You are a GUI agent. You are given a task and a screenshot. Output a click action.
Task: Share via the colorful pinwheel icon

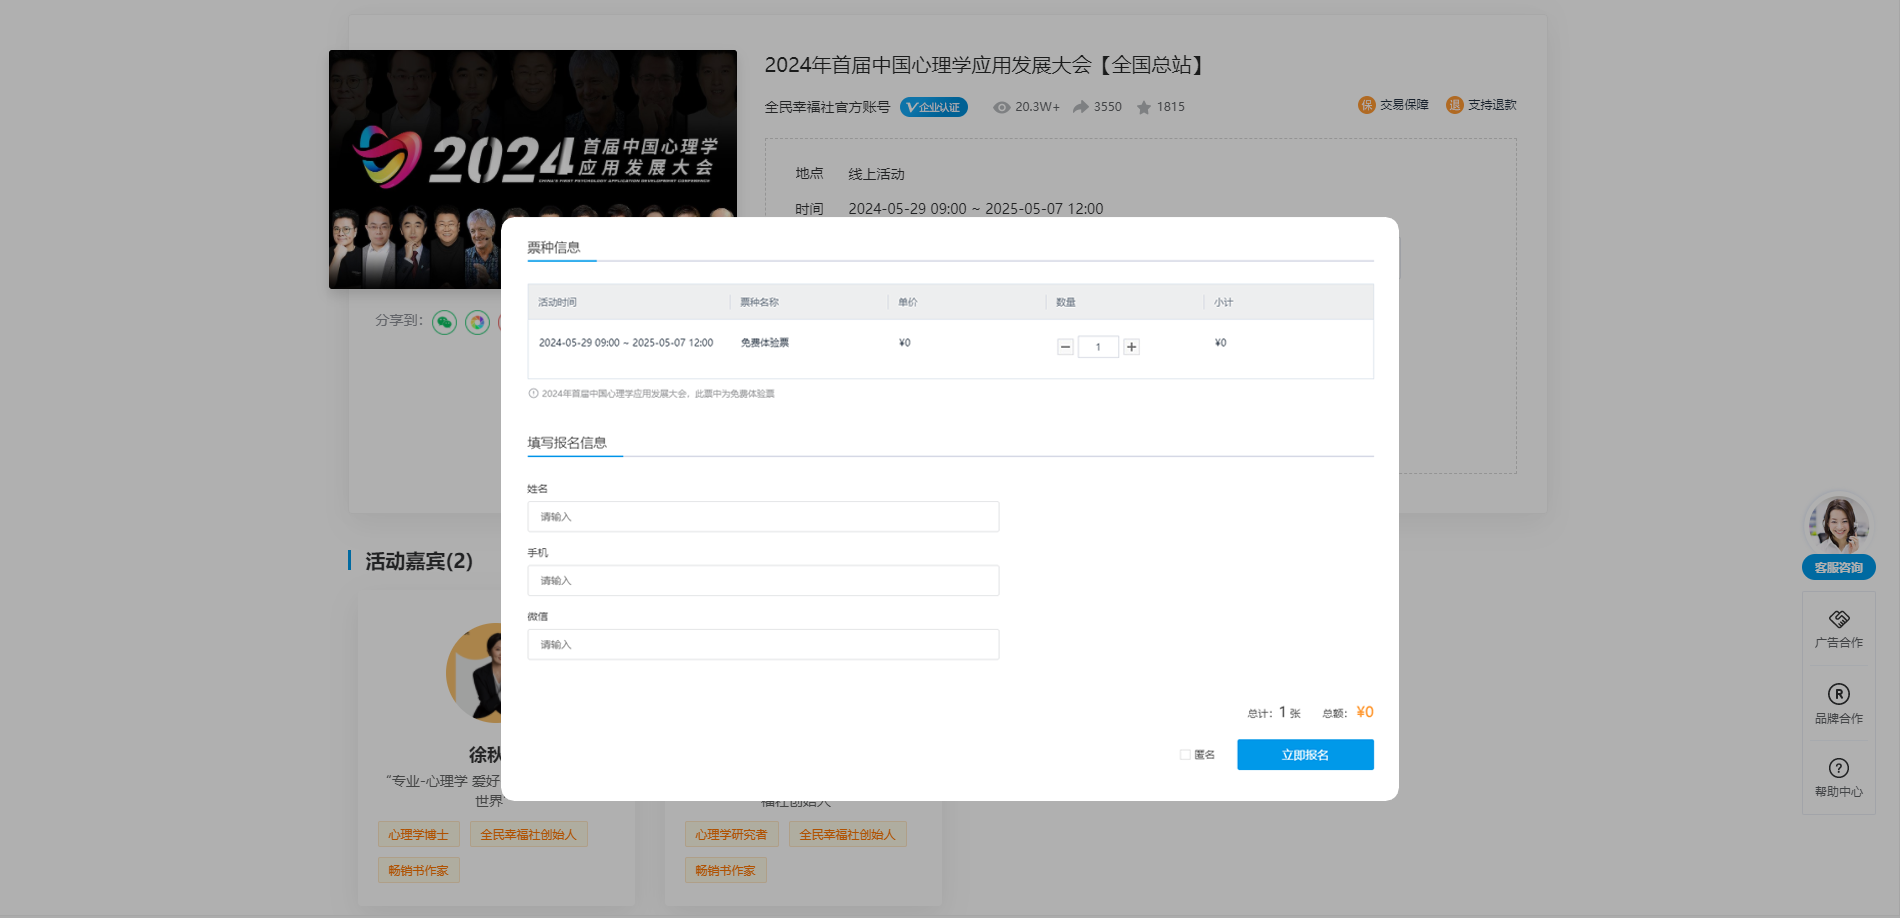coord(478,322)
